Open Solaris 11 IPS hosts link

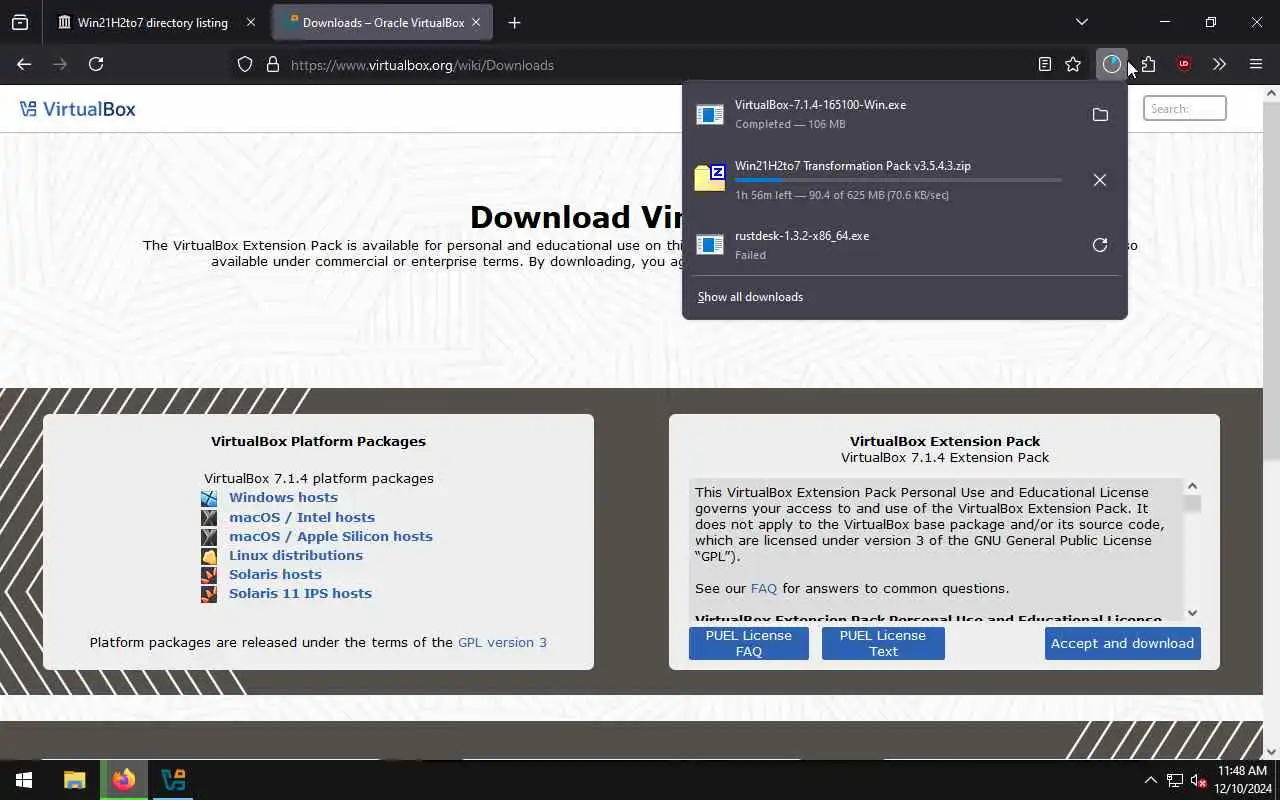(x=300, y=593)
